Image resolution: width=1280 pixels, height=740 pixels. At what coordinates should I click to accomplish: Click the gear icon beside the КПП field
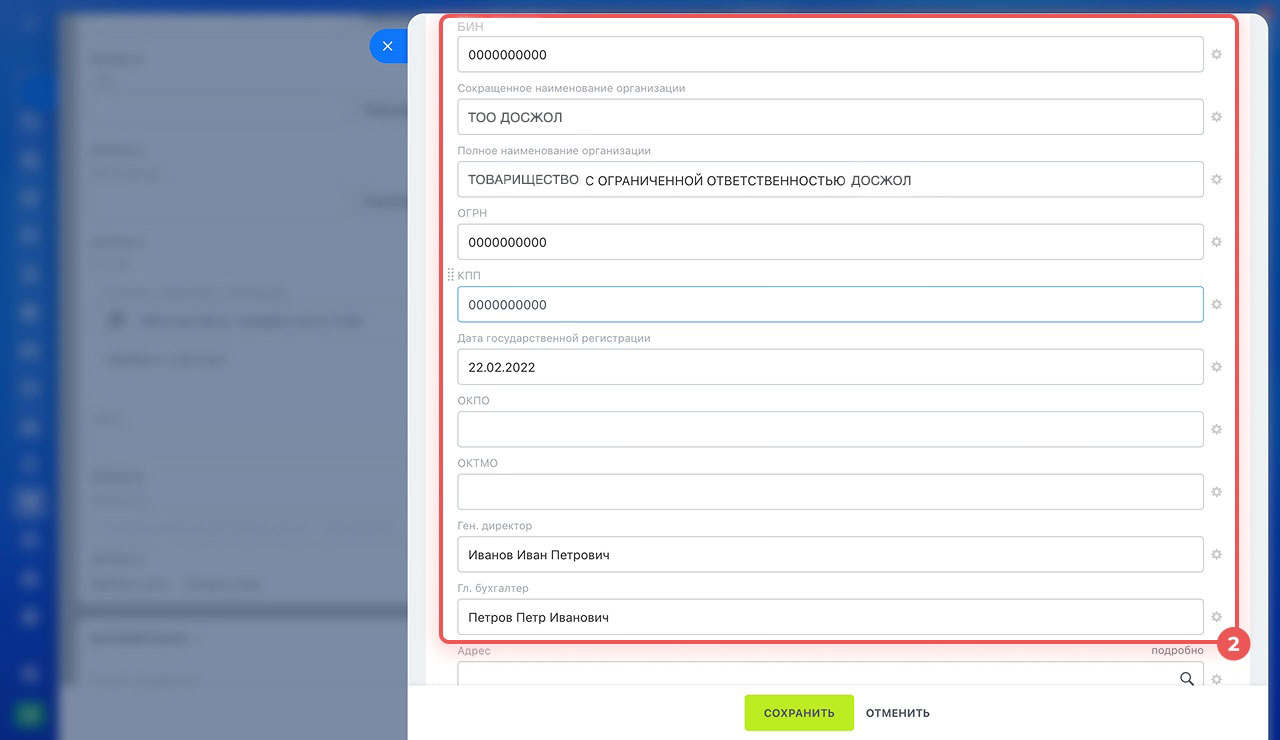coord(1217,305)
